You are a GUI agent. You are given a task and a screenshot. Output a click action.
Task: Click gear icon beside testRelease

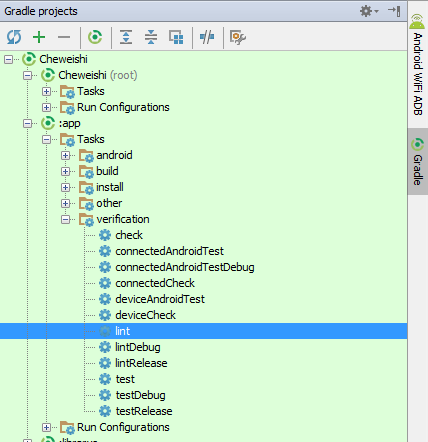(x=105, y=411)
